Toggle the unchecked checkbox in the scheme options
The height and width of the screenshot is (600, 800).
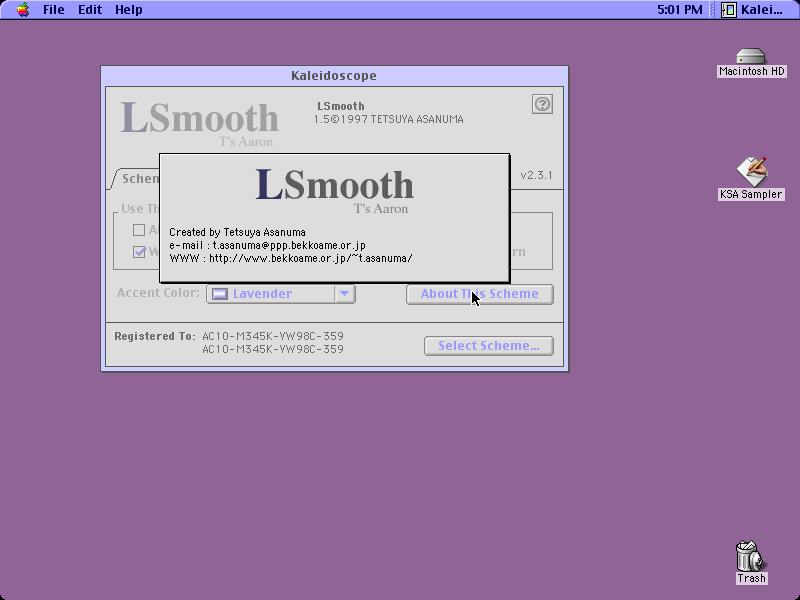point(139,230)
